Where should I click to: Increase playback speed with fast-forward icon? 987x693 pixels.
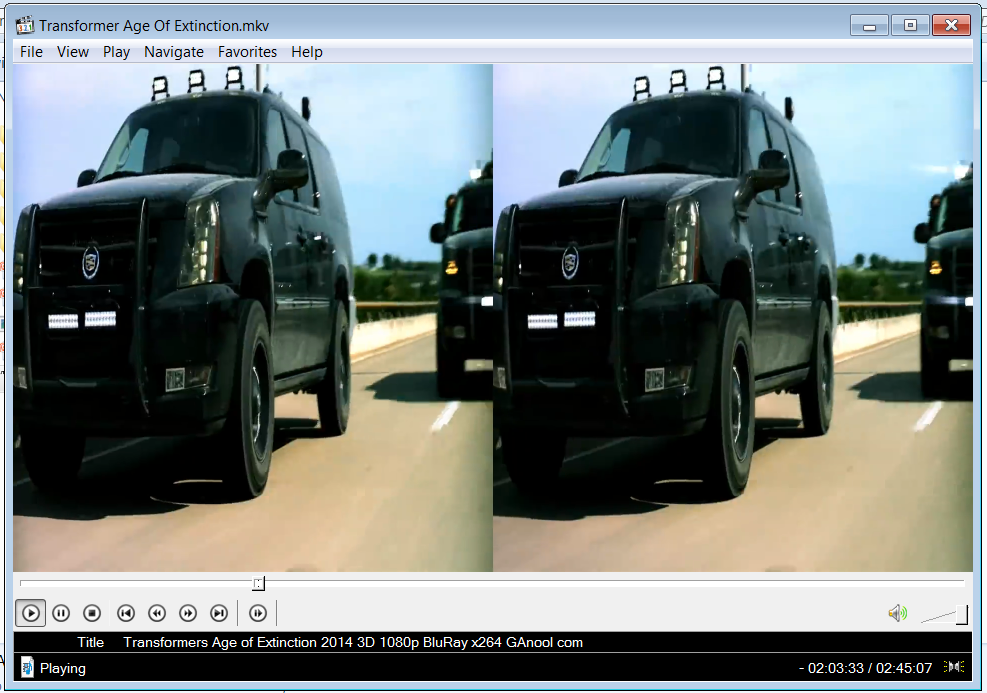[x=188, y=613]
